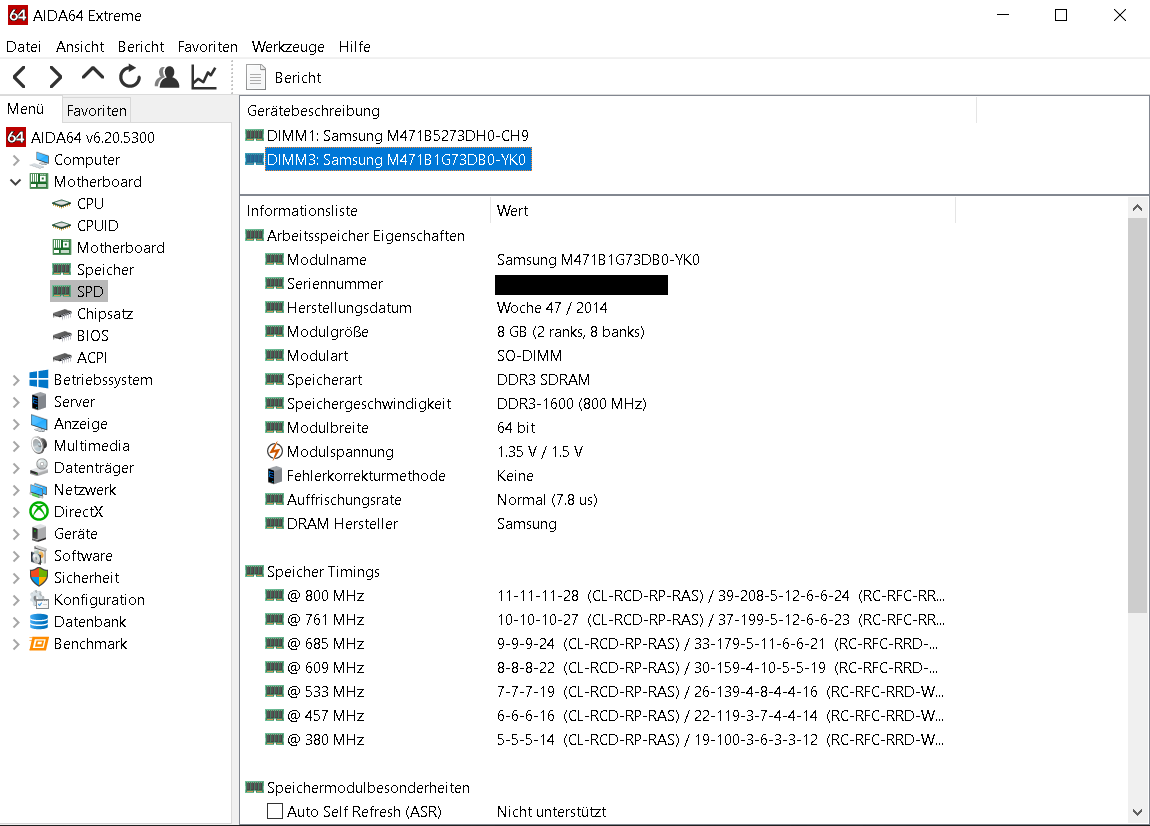Open the Favoriten menu in menu bar
Screen dimensions: 1150x826
click(x=208, y=46)
